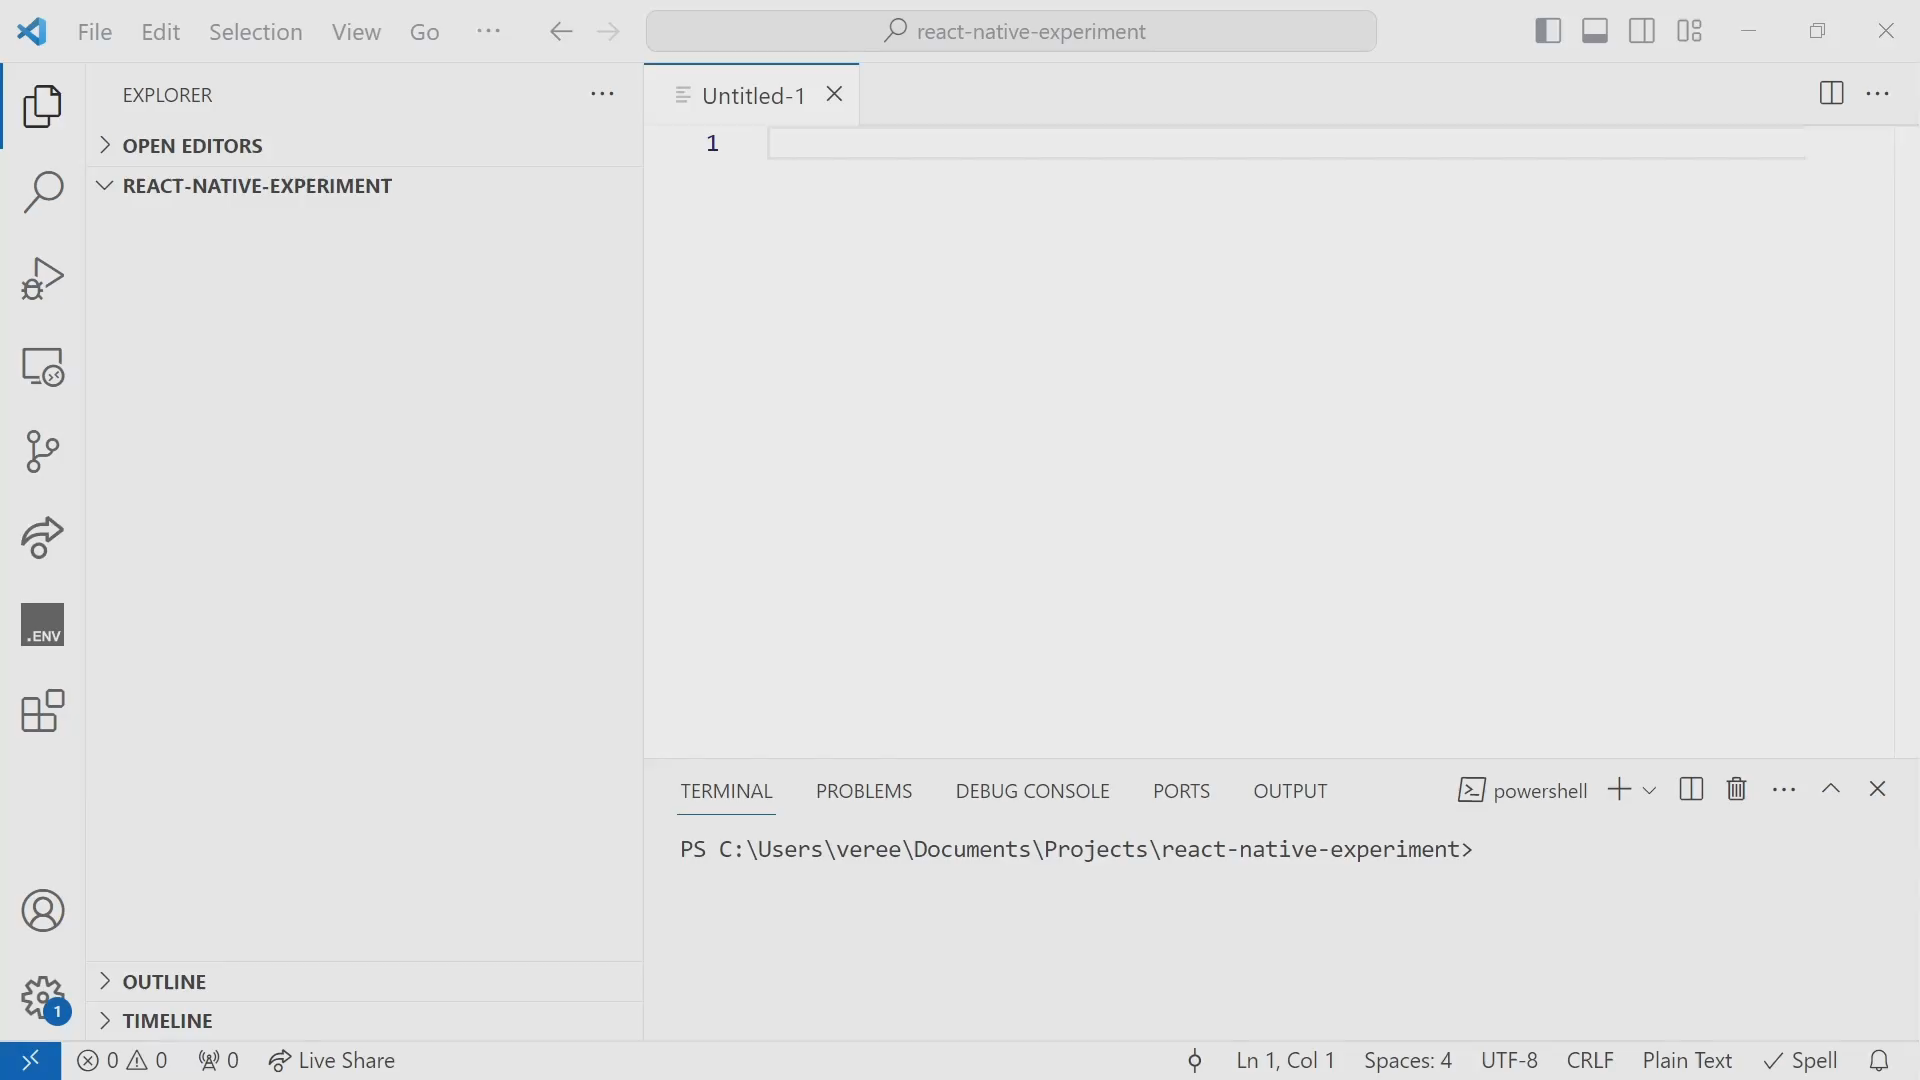Expand the OUTLINE section
1920x1080 pixels.
point(104,980)
